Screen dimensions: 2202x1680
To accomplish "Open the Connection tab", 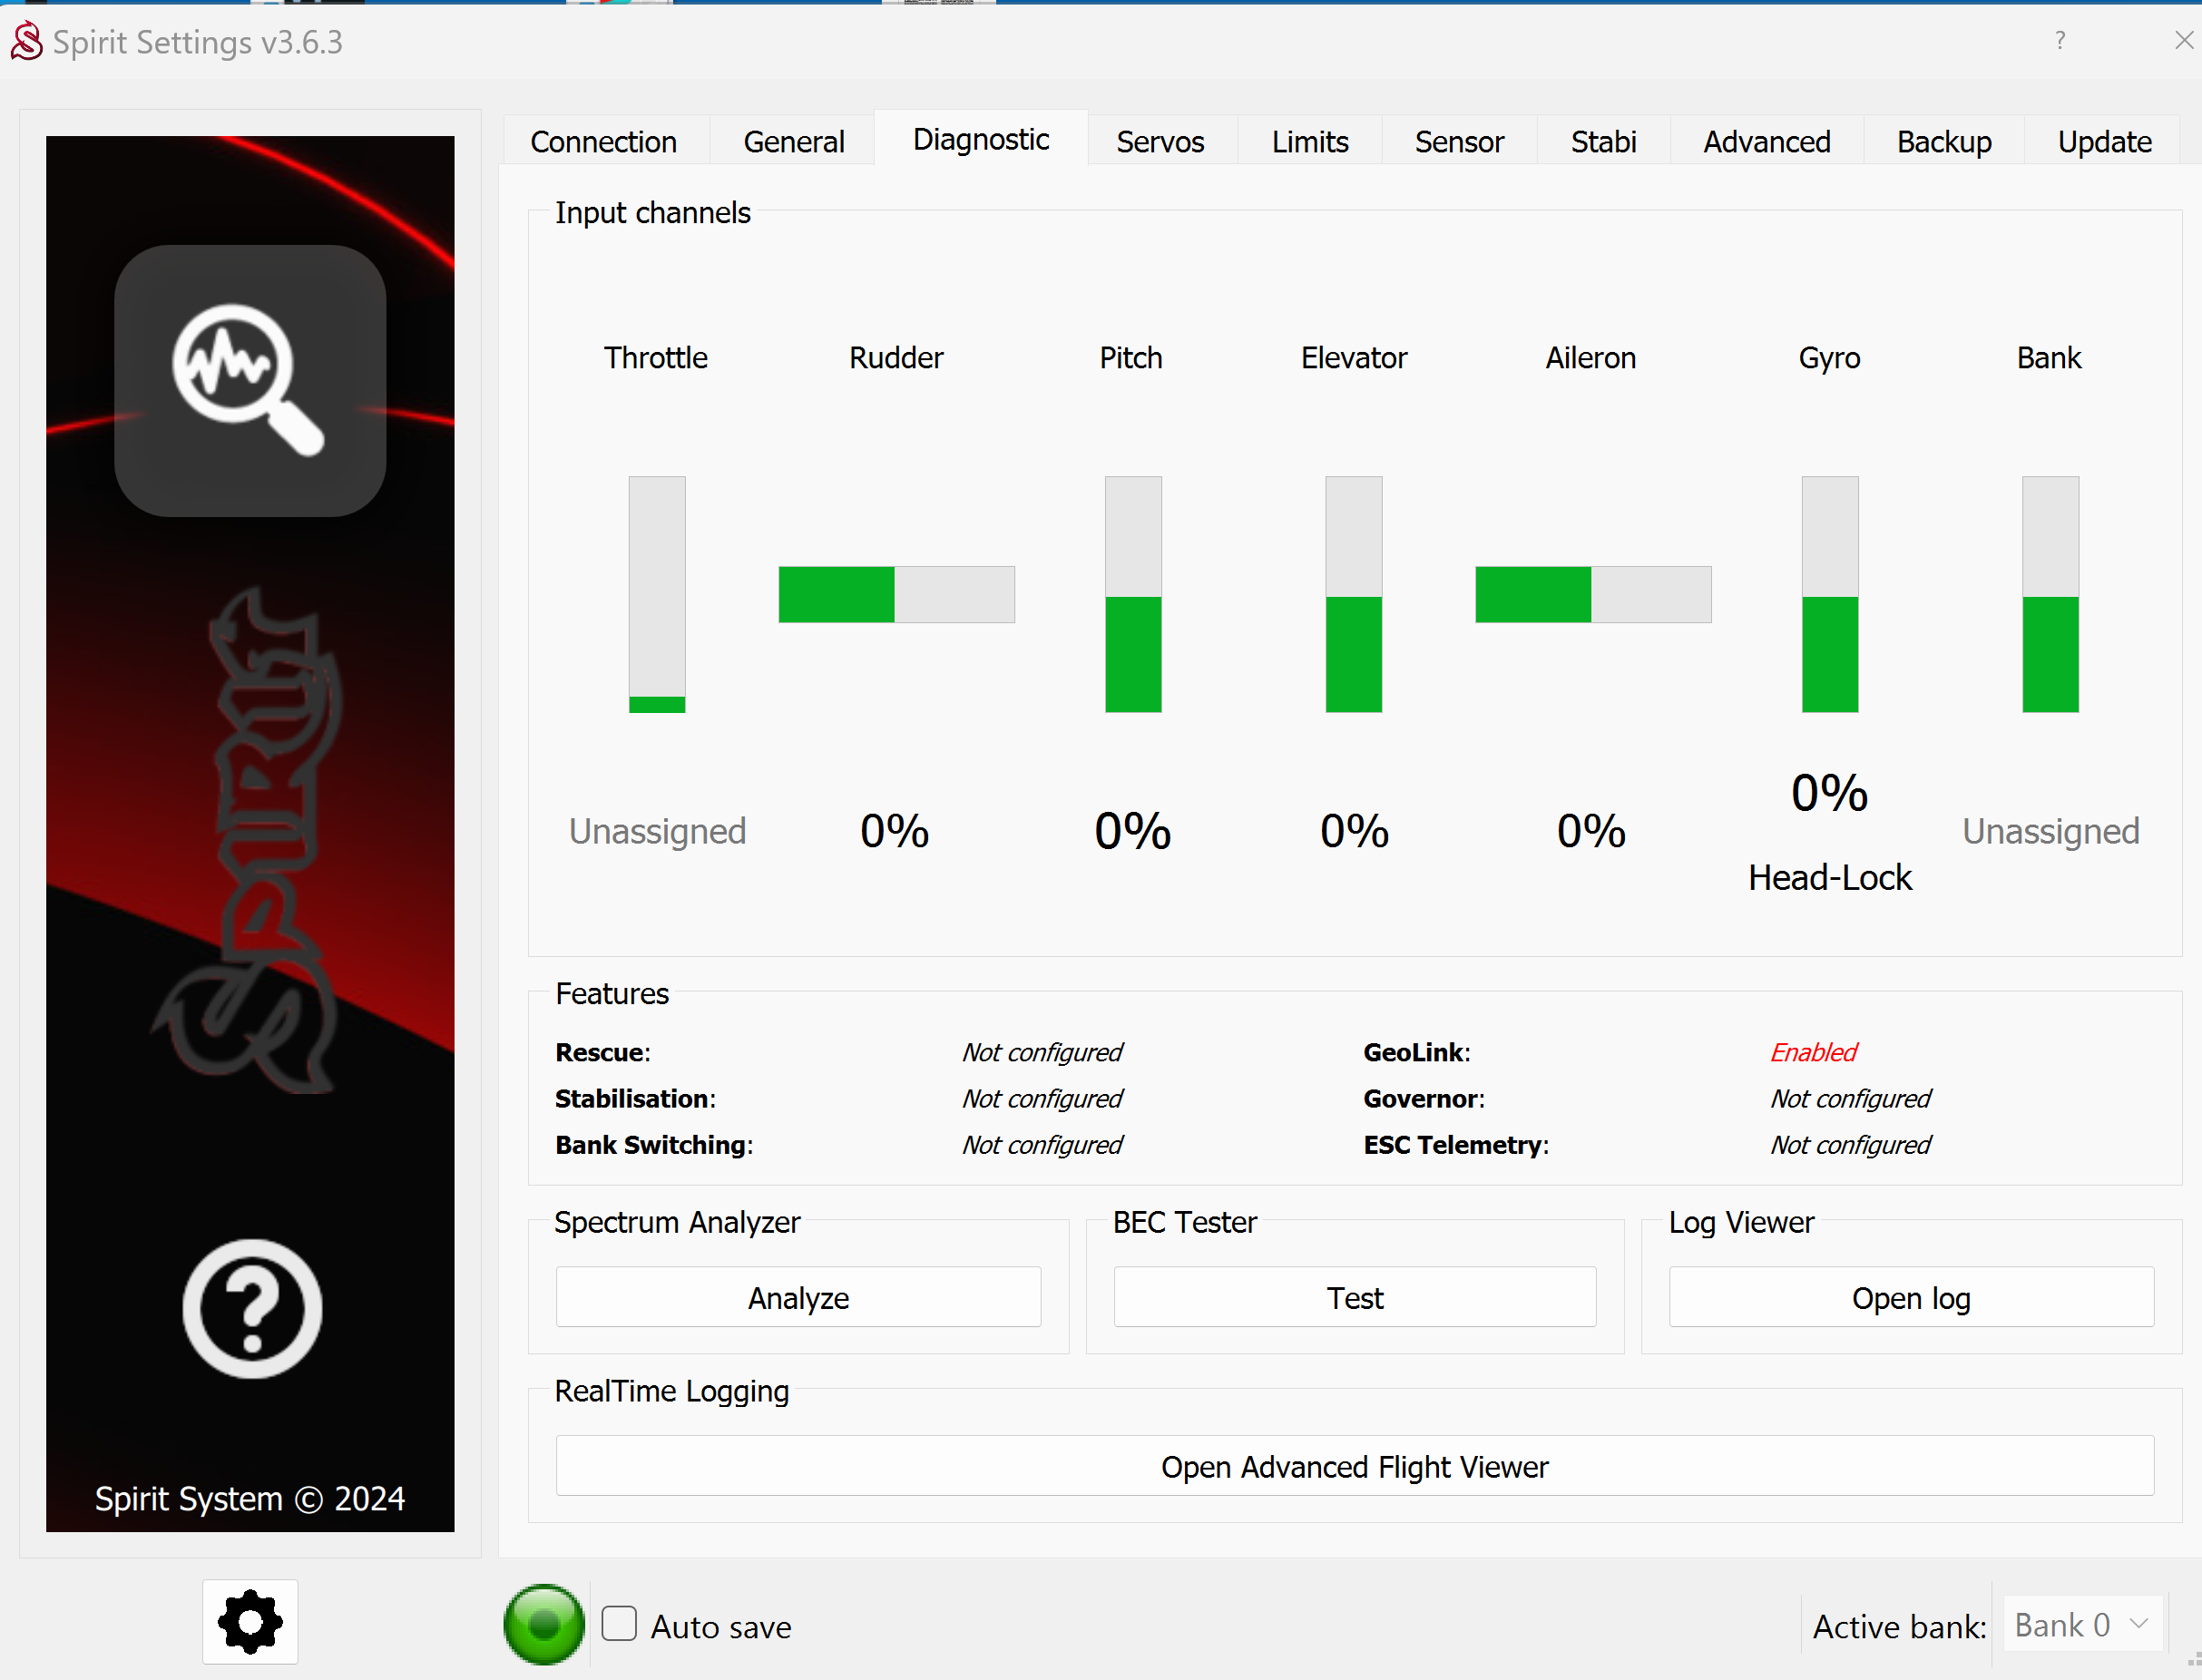I will click(603, 142).
